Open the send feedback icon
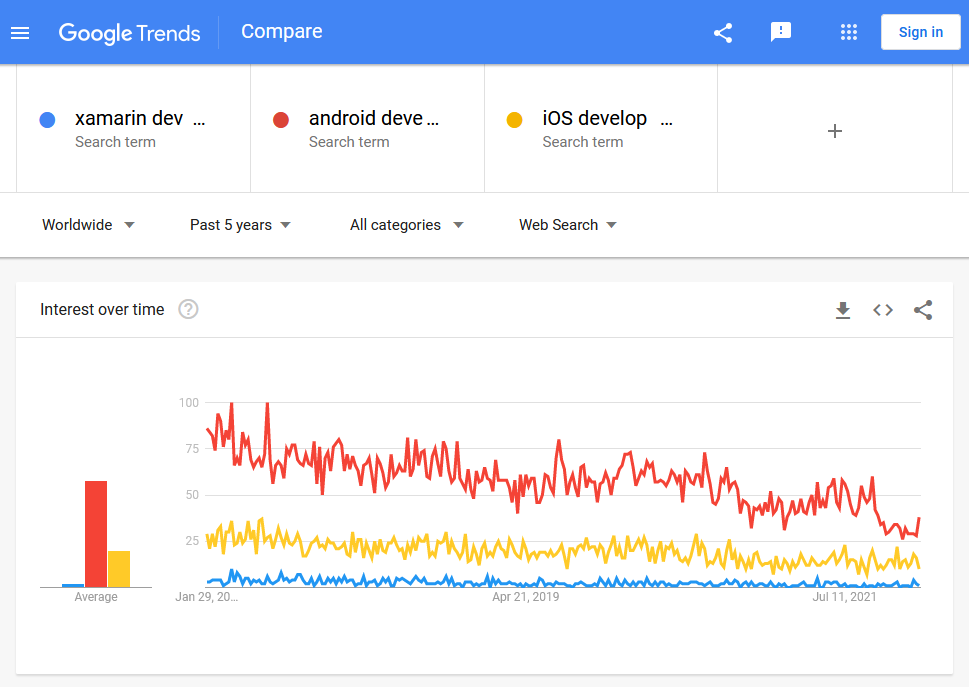Viewport: 969px width, 687px height. coord(781,32)
